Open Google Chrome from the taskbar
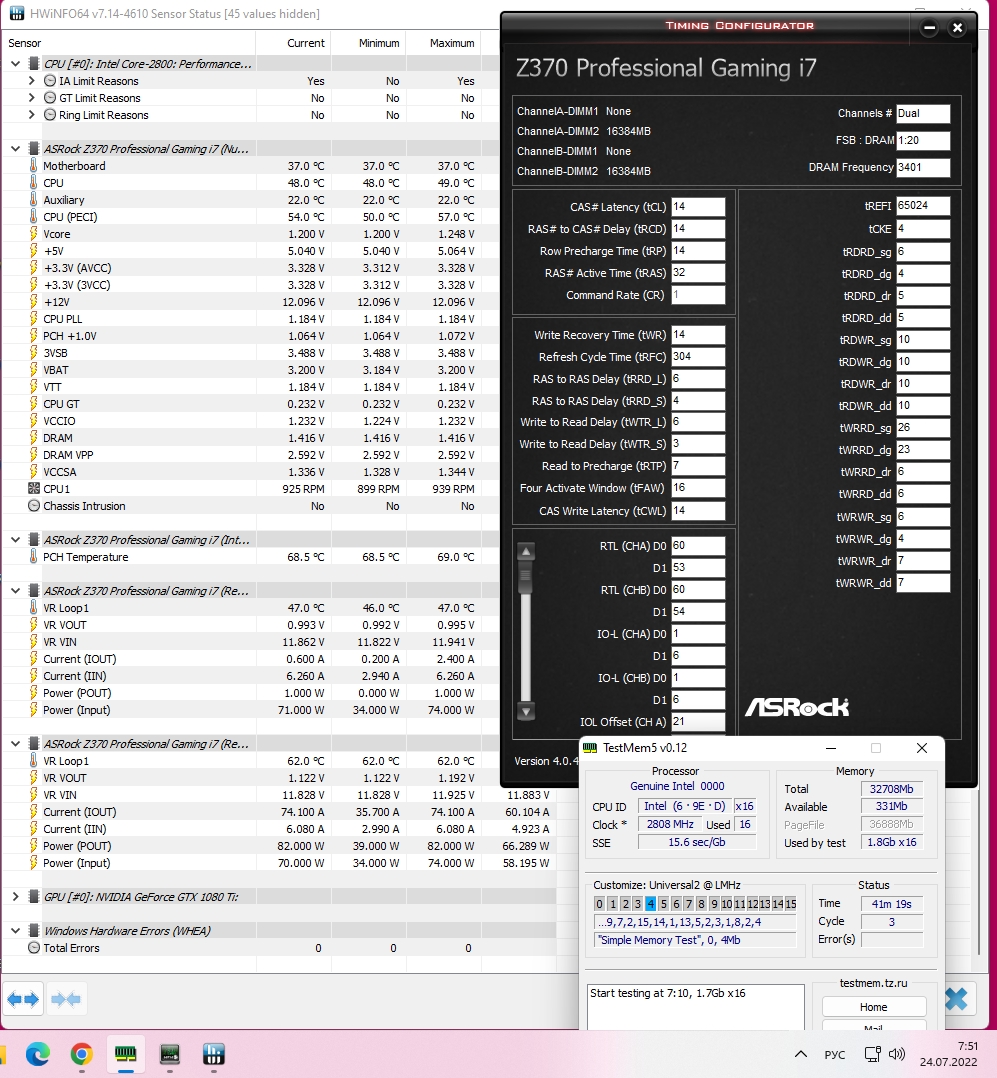 (x=82, y=1054)
